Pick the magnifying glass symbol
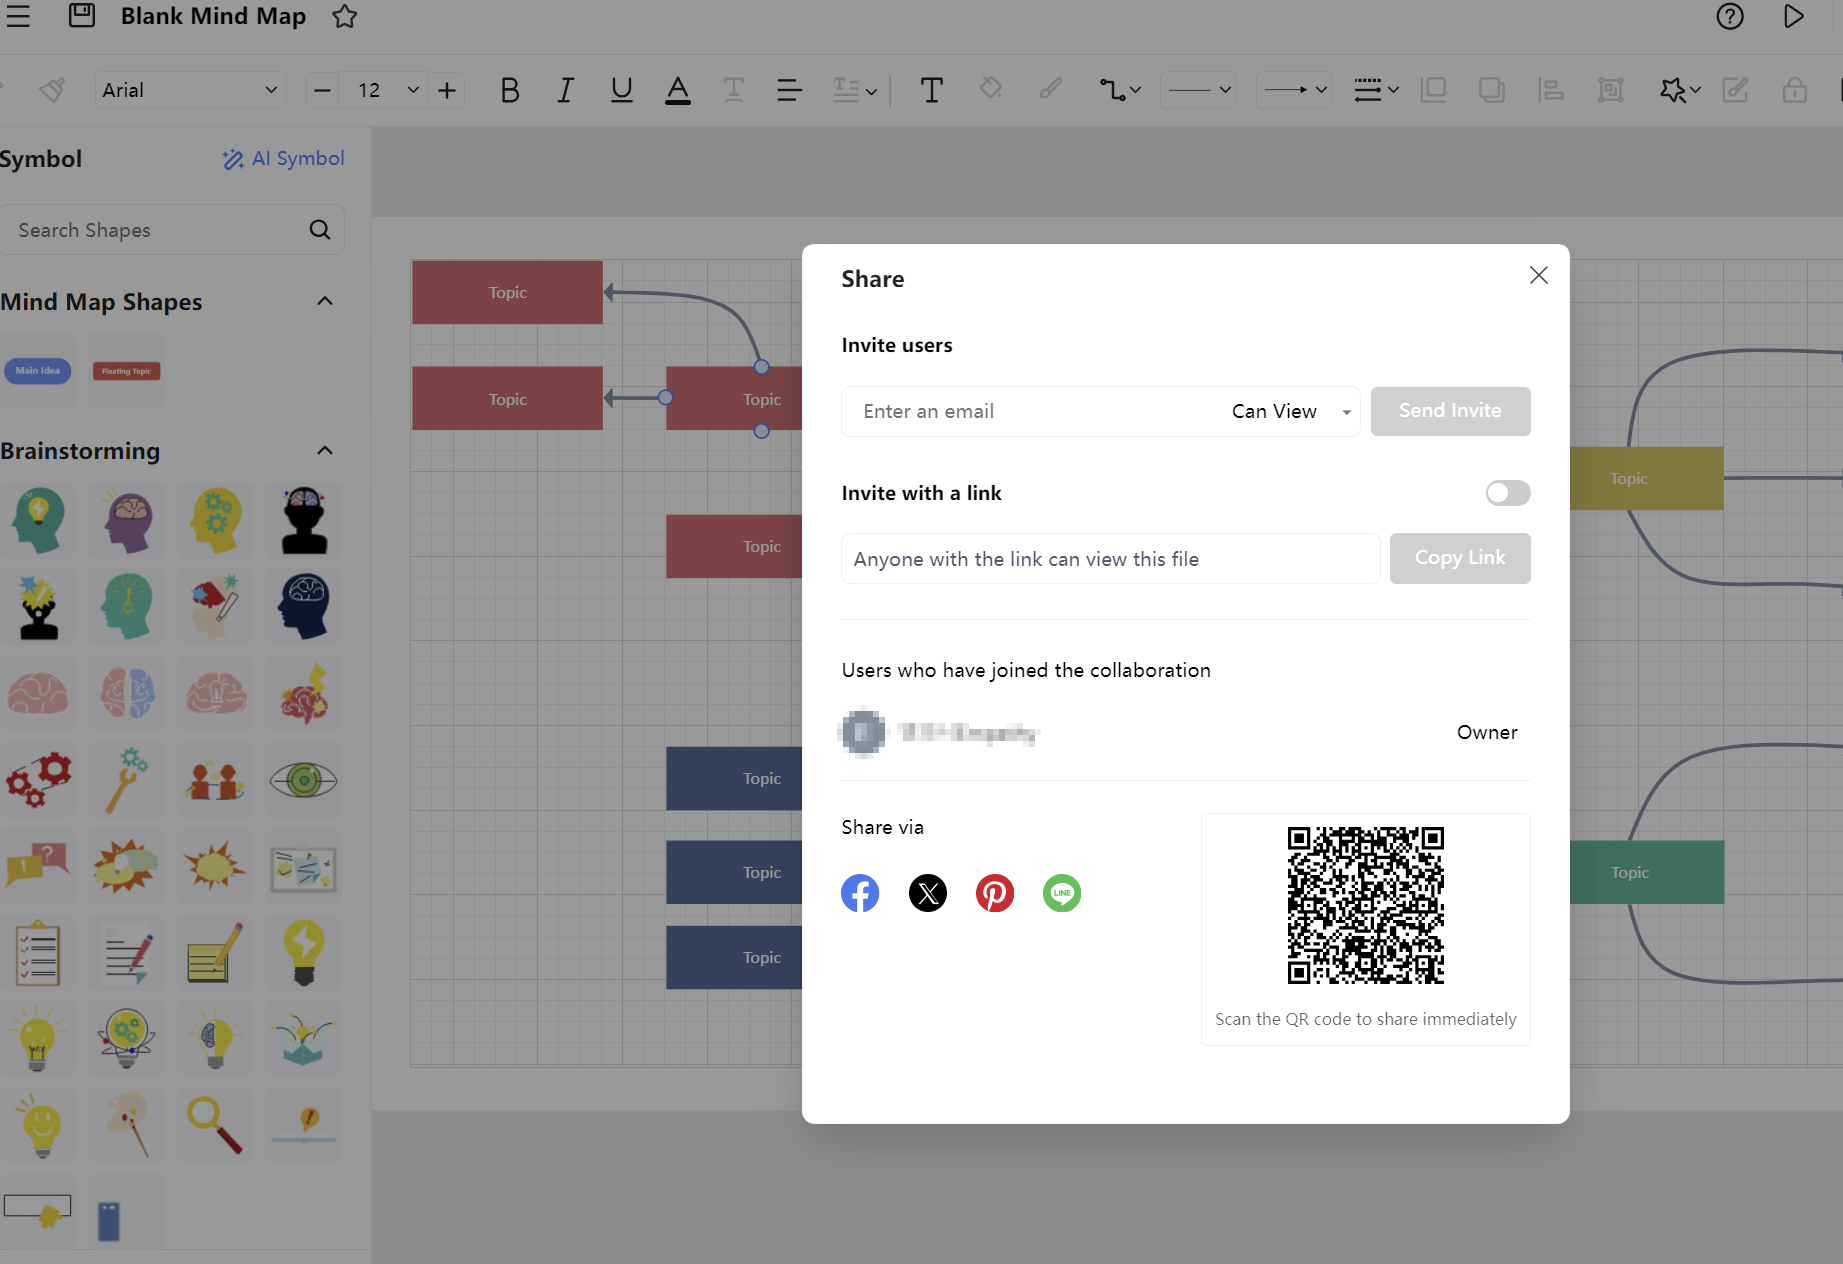This screenshot has height=1264, width=1843. pos(216,1125)
